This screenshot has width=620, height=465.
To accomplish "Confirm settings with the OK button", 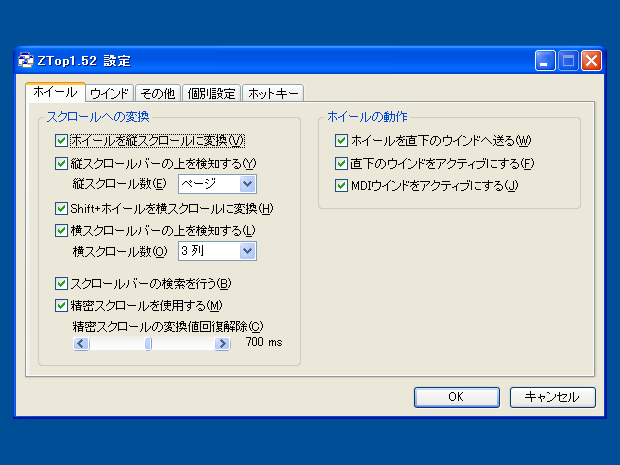I will pyautogui.click(x=457, y=397).
